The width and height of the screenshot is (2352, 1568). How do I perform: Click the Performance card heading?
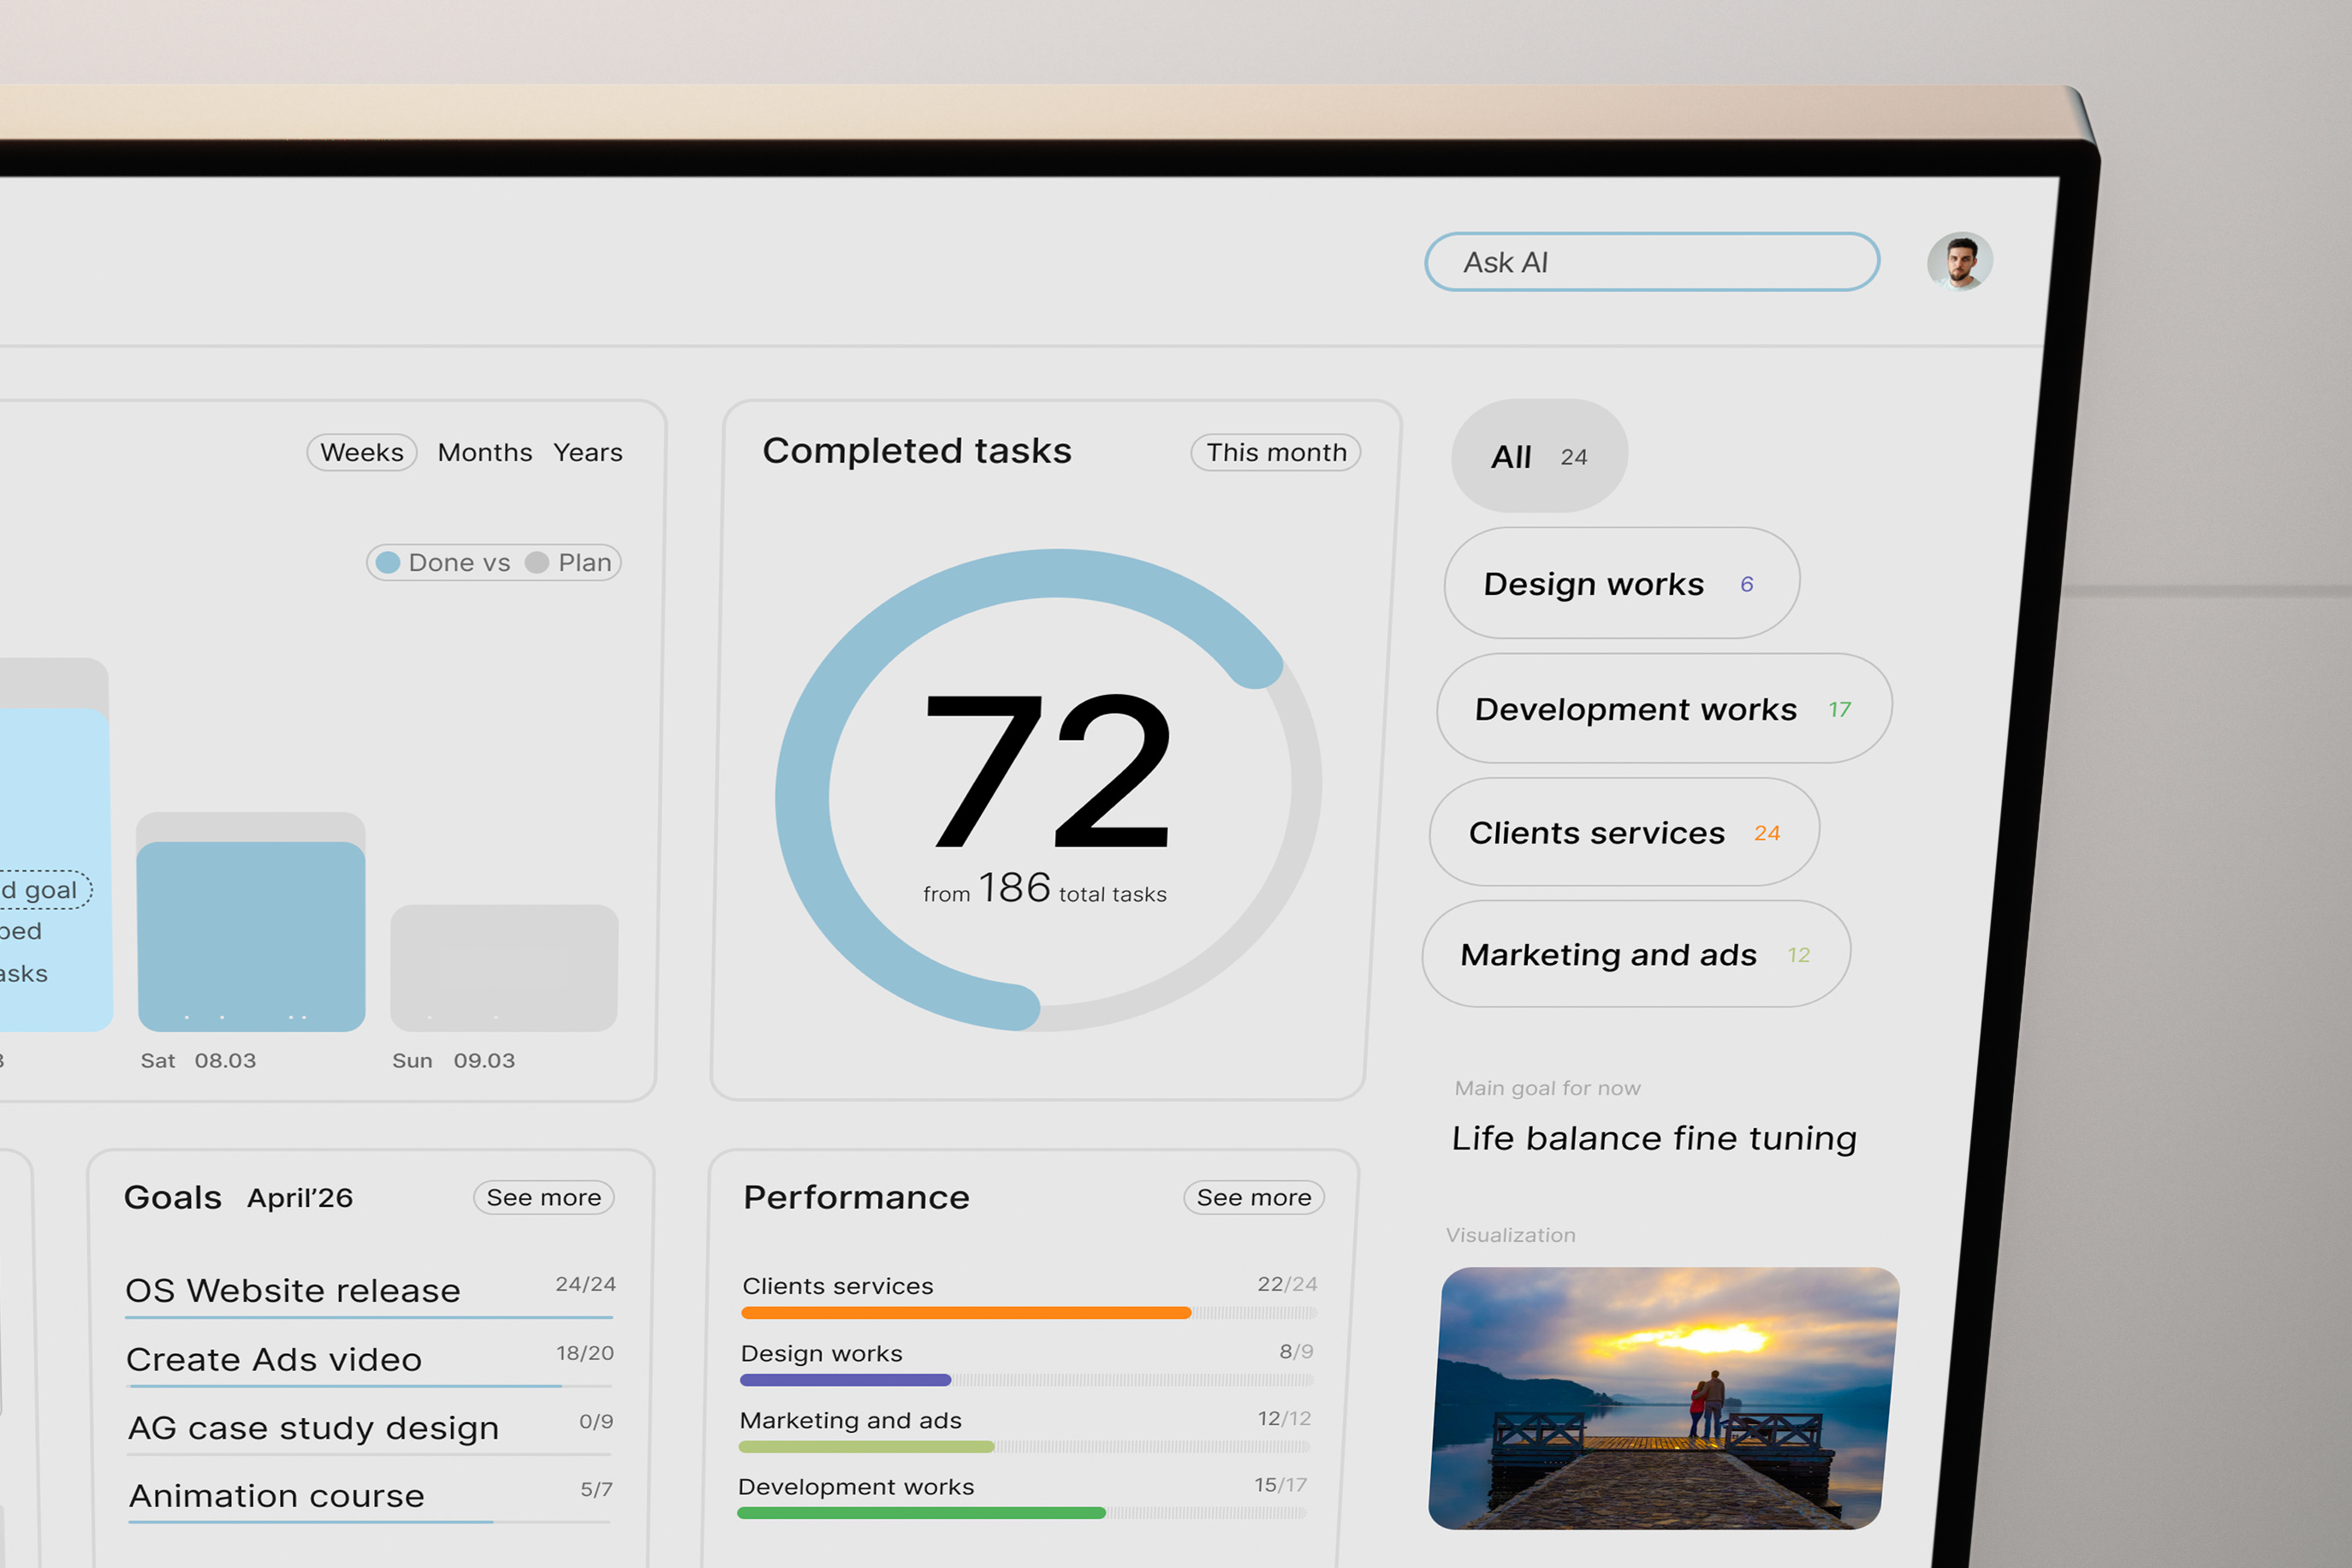[856, 1197]
